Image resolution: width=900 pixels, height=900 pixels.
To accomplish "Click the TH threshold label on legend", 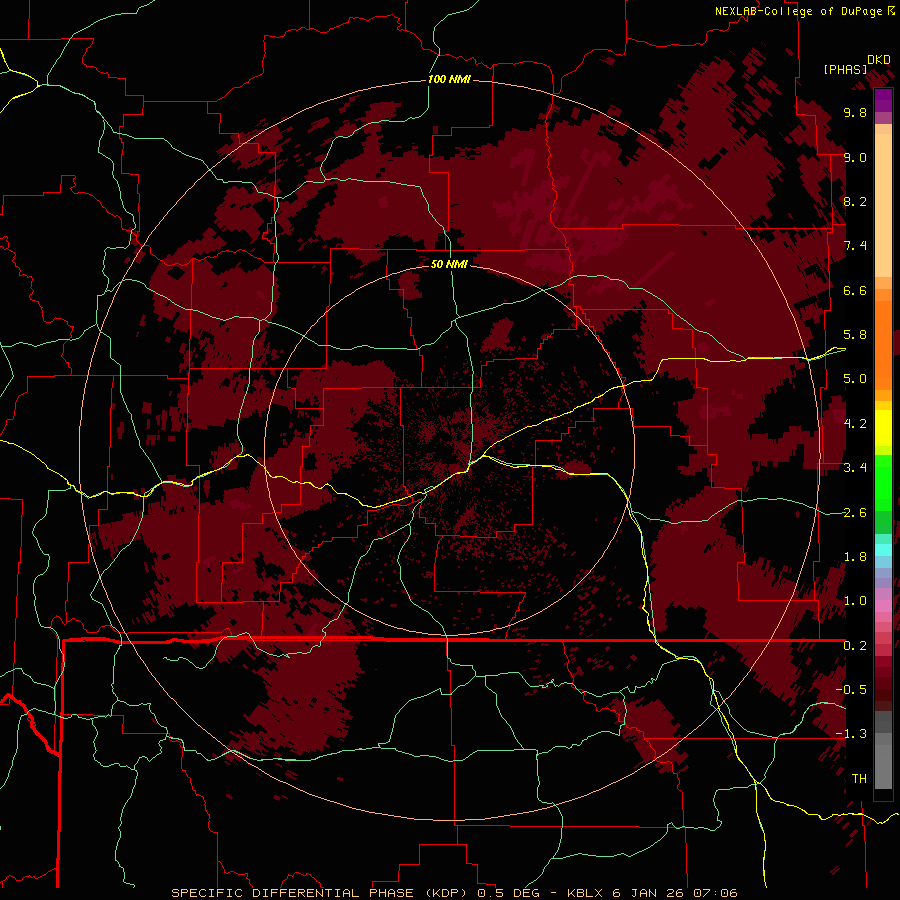I will [x=859, y=779].
